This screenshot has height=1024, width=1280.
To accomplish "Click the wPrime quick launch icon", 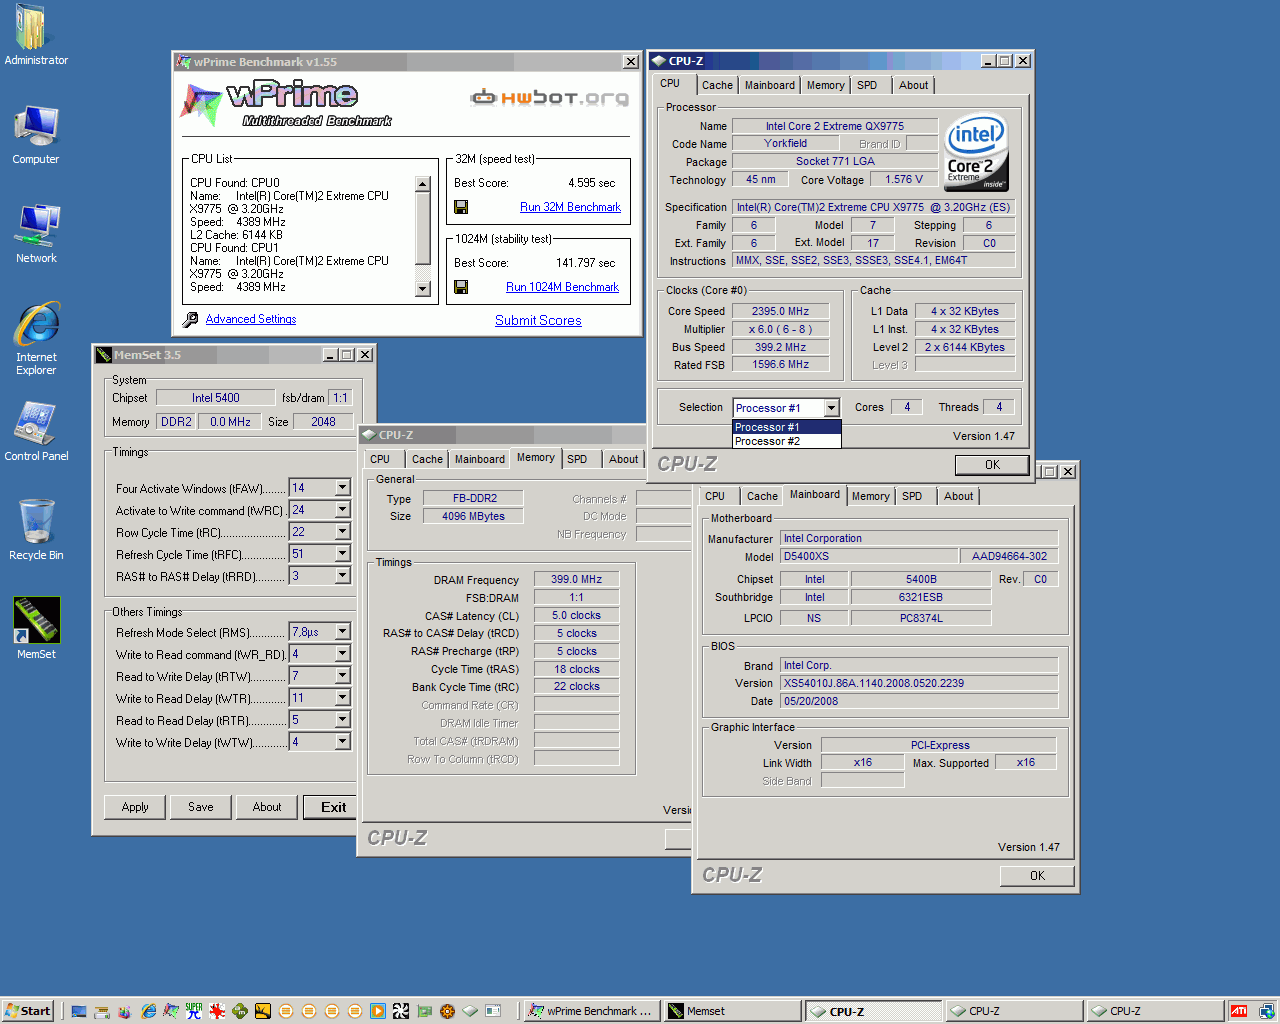I will [171, 1011].
